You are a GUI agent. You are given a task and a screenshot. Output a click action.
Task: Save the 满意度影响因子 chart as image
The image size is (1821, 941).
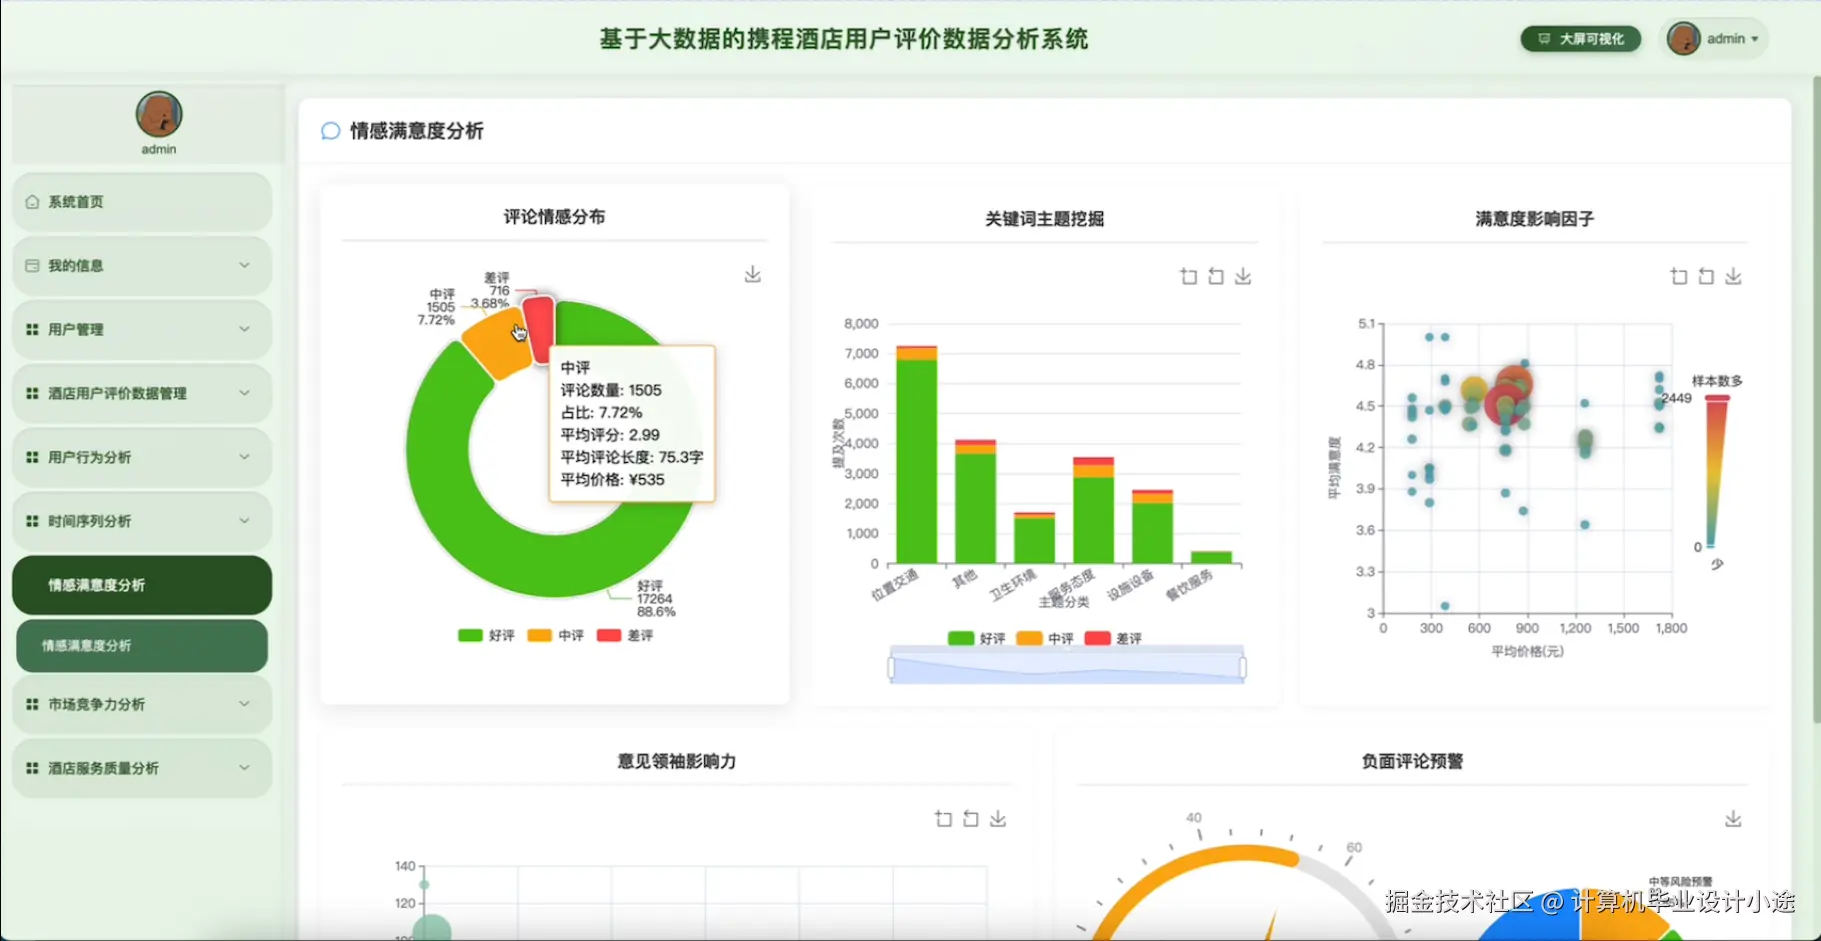tap(1734, 276)
